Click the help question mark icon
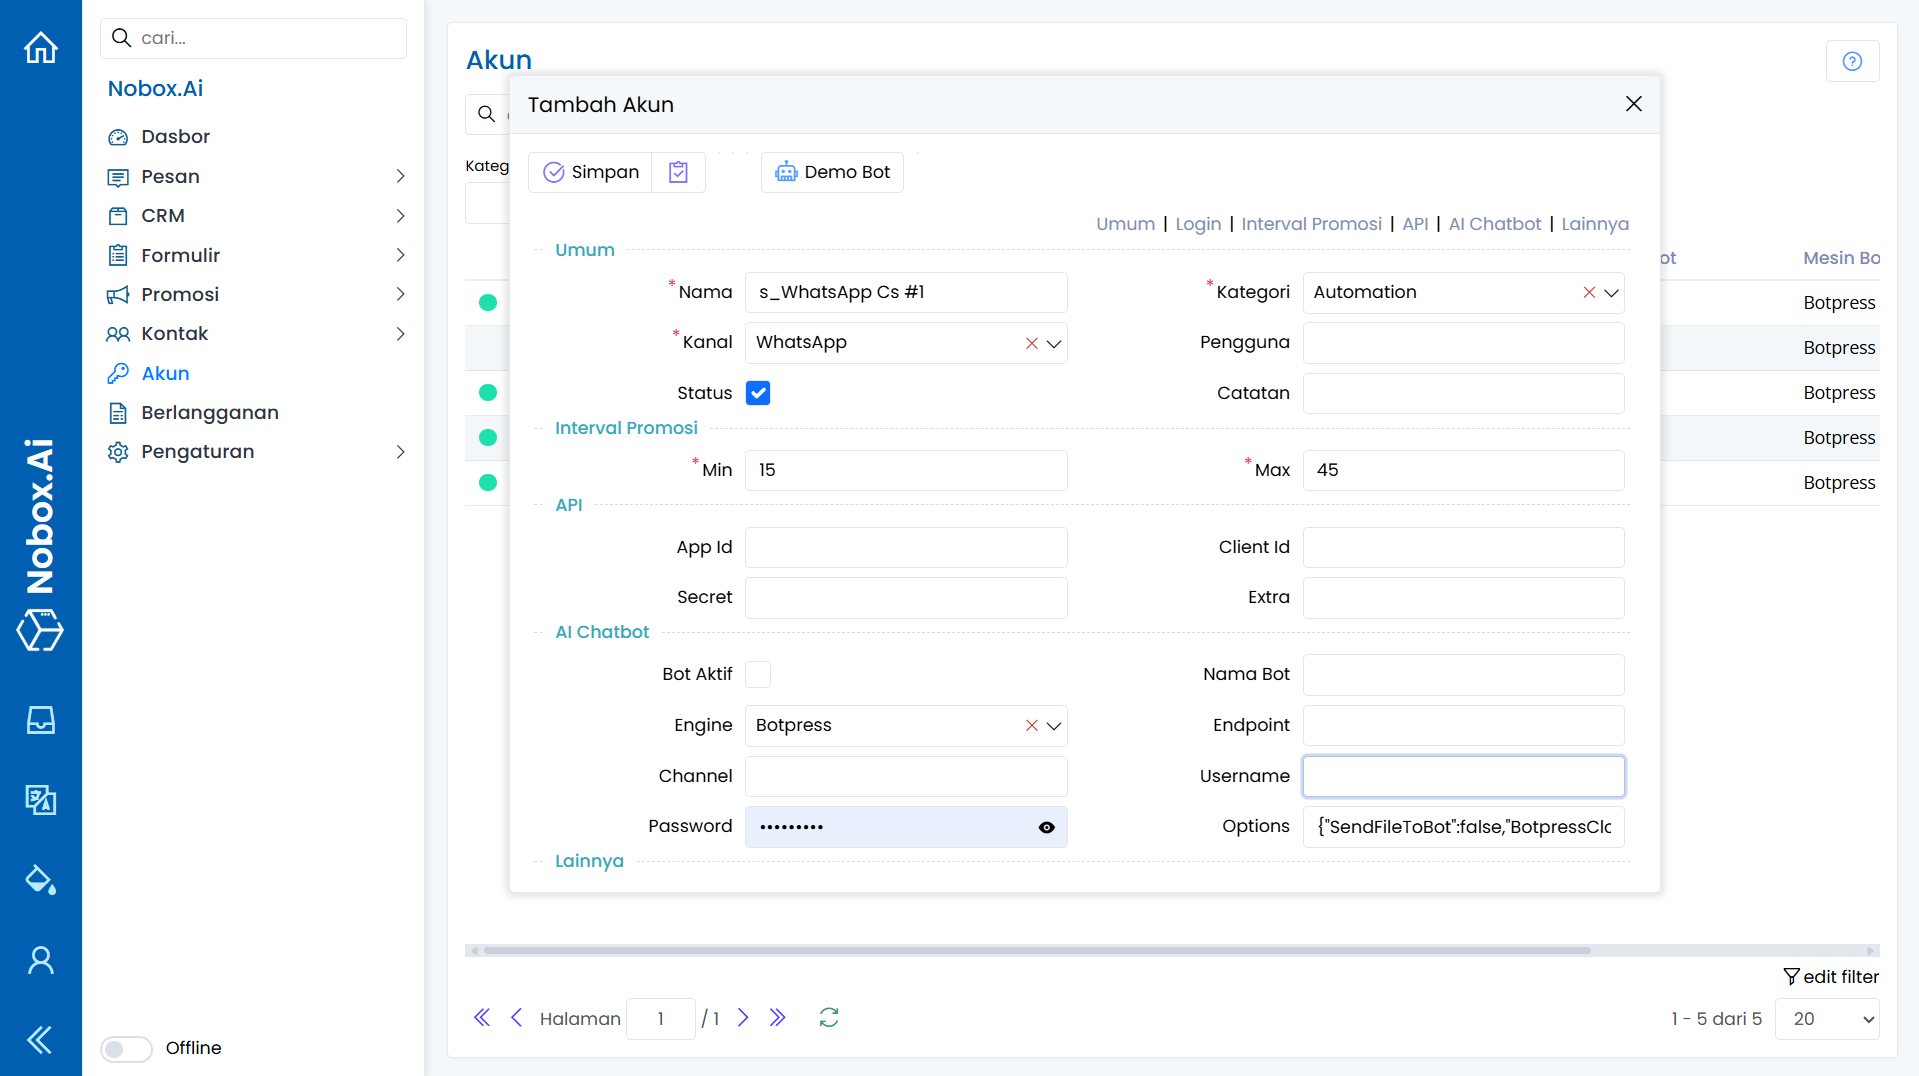Screen dimensions: 1919x1076 pyautogui.click(x=1852, y=61)
